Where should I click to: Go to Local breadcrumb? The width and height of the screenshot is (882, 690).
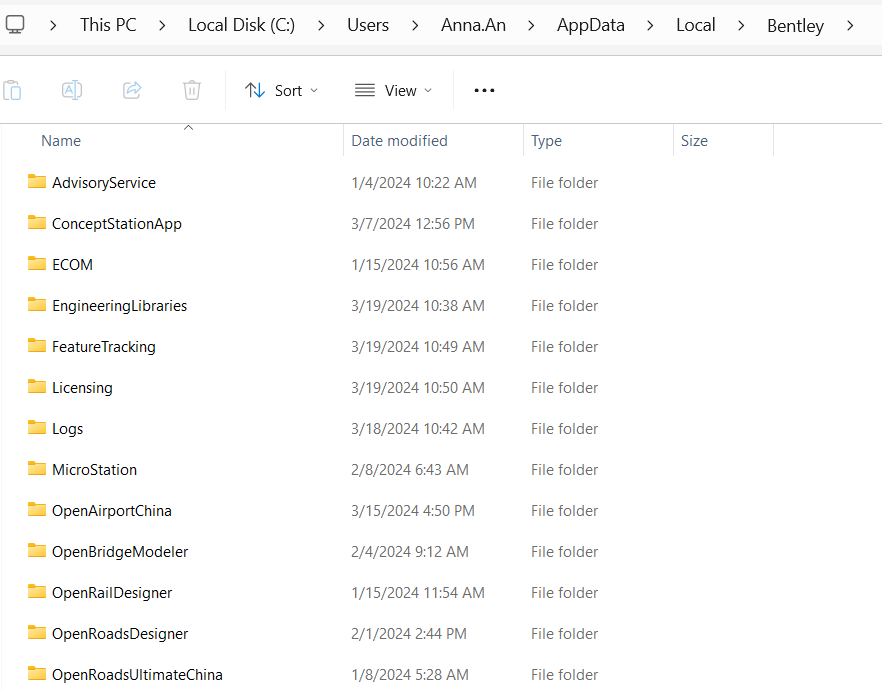coord(696,25)
